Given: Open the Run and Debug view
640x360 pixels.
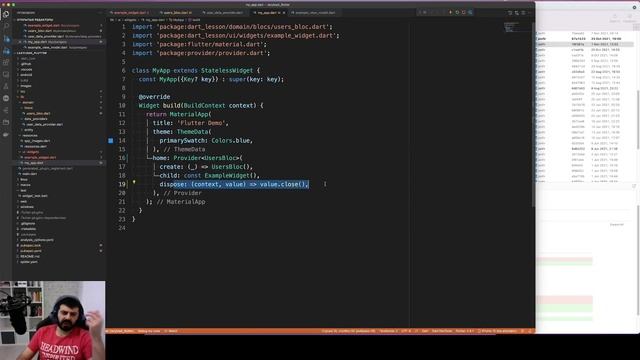Looking at the screenshot, I should [x=6, y=51].
